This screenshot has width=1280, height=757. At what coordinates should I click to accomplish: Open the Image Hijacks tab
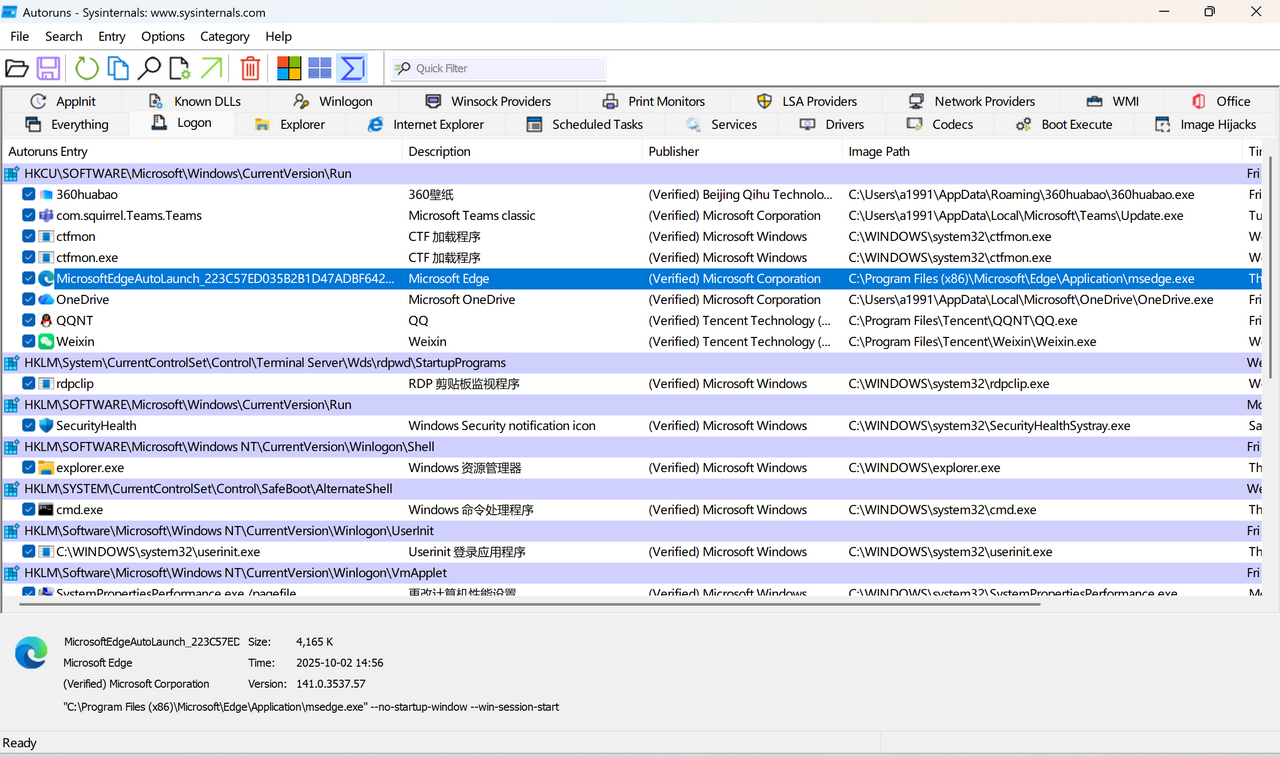click(x=1205, y=125)
